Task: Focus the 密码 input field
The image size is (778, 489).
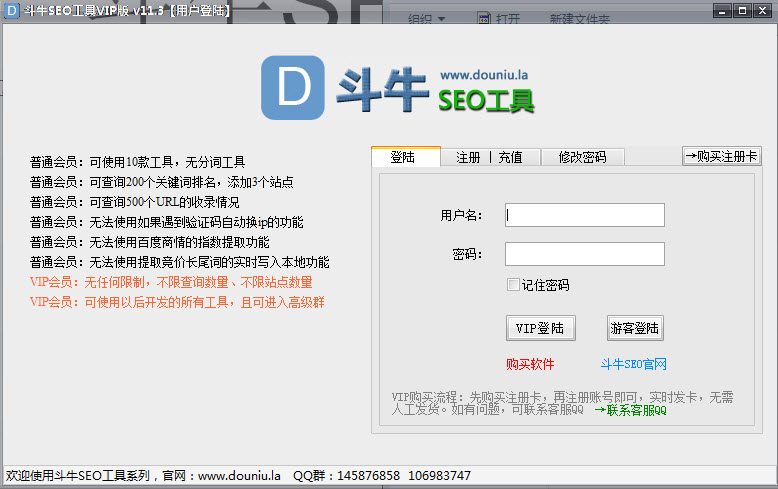Action: point(584,254)
